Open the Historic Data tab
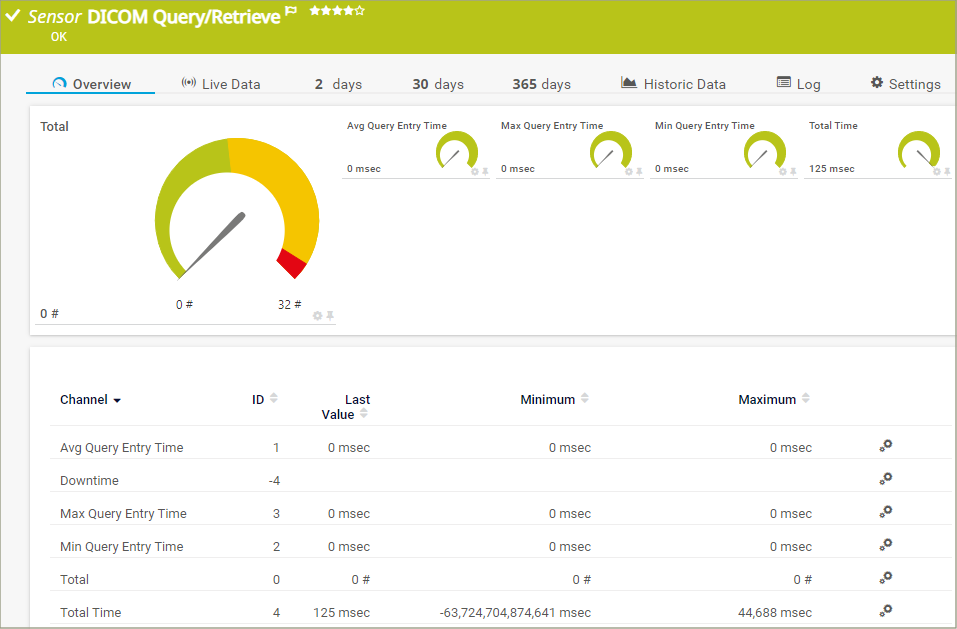 coord(673,84)
